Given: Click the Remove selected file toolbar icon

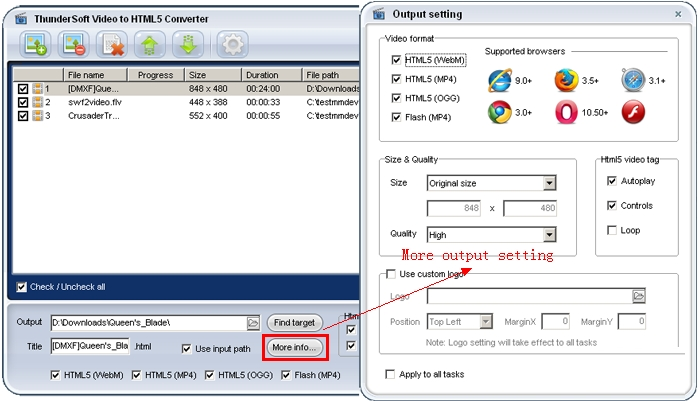Looking at the screenshot, I should pyautogui.click(x=74, y=45).
